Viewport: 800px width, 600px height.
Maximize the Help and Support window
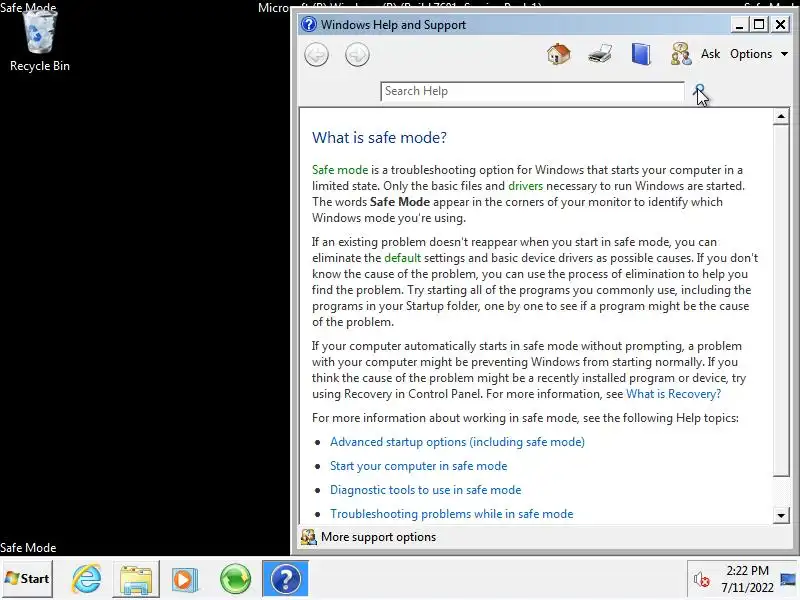(x=759, y=24)
